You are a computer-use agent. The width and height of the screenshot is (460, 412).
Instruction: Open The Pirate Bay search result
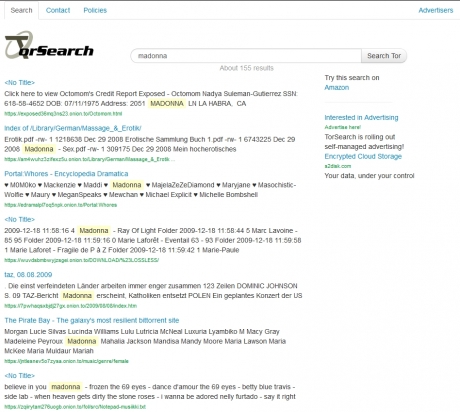[92, 320]
